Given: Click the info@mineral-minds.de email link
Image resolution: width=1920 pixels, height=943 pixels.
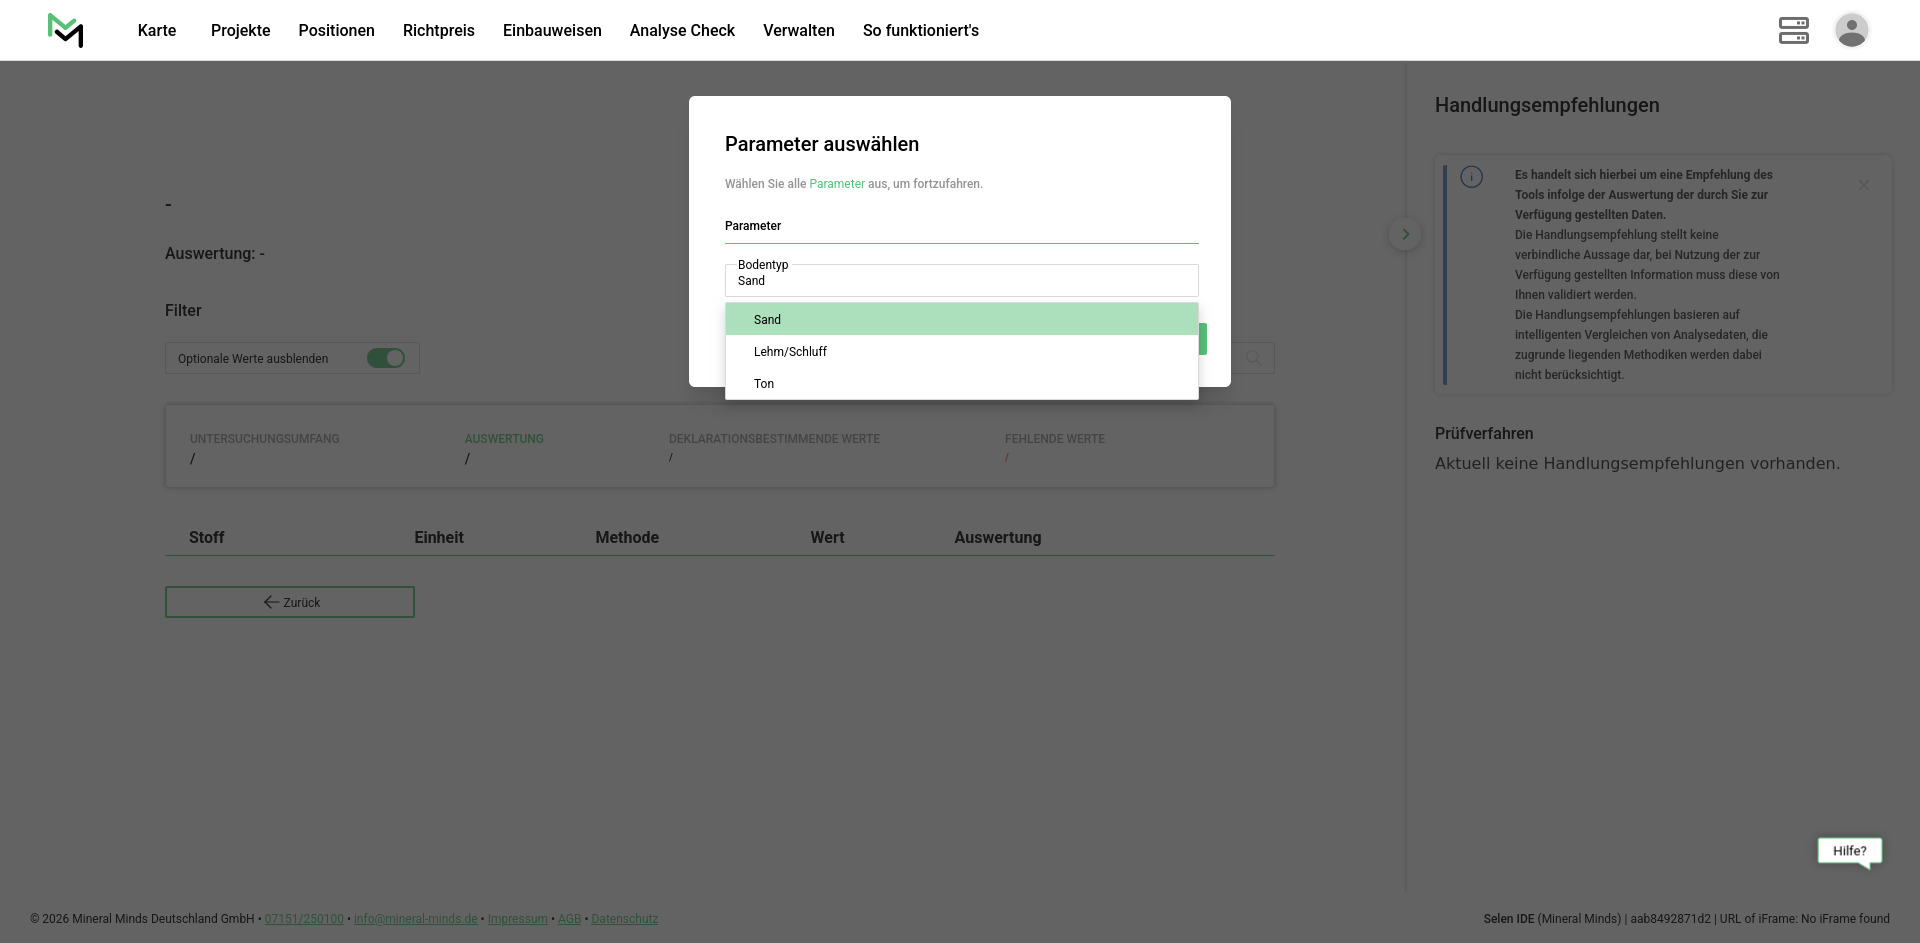Looking at the screenshot, I should point(415,919).
